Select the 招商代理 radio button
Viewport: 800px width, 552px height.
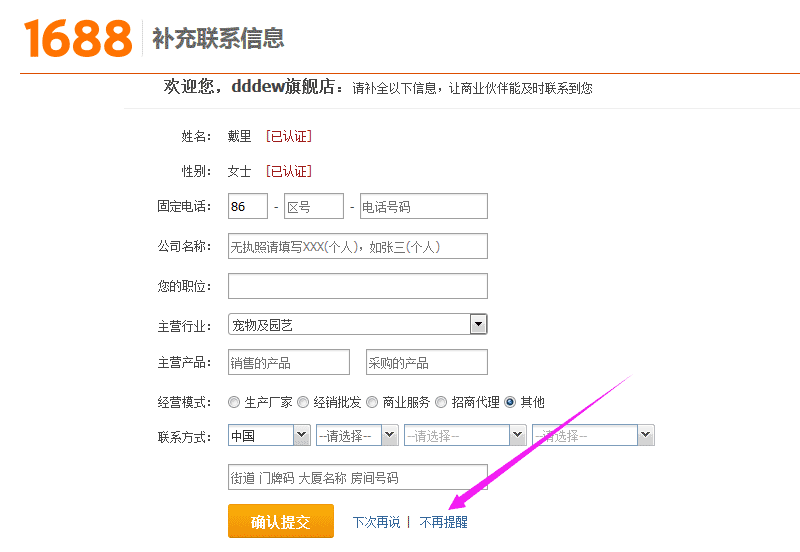pyautogui.click(x=441, y=403)
